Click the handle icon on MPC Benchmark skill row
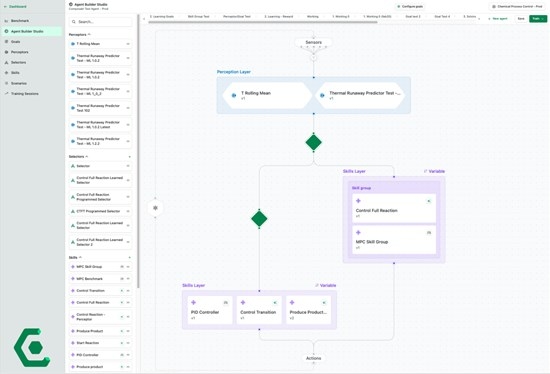Image resolution: width=550 pixels, height=374 pixels. 128,279
